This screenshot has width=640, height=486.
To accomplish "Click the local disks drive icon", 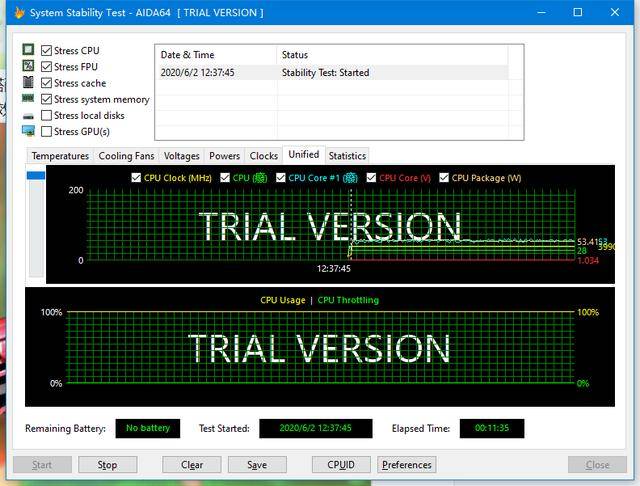I will click(x=28, y=117).
